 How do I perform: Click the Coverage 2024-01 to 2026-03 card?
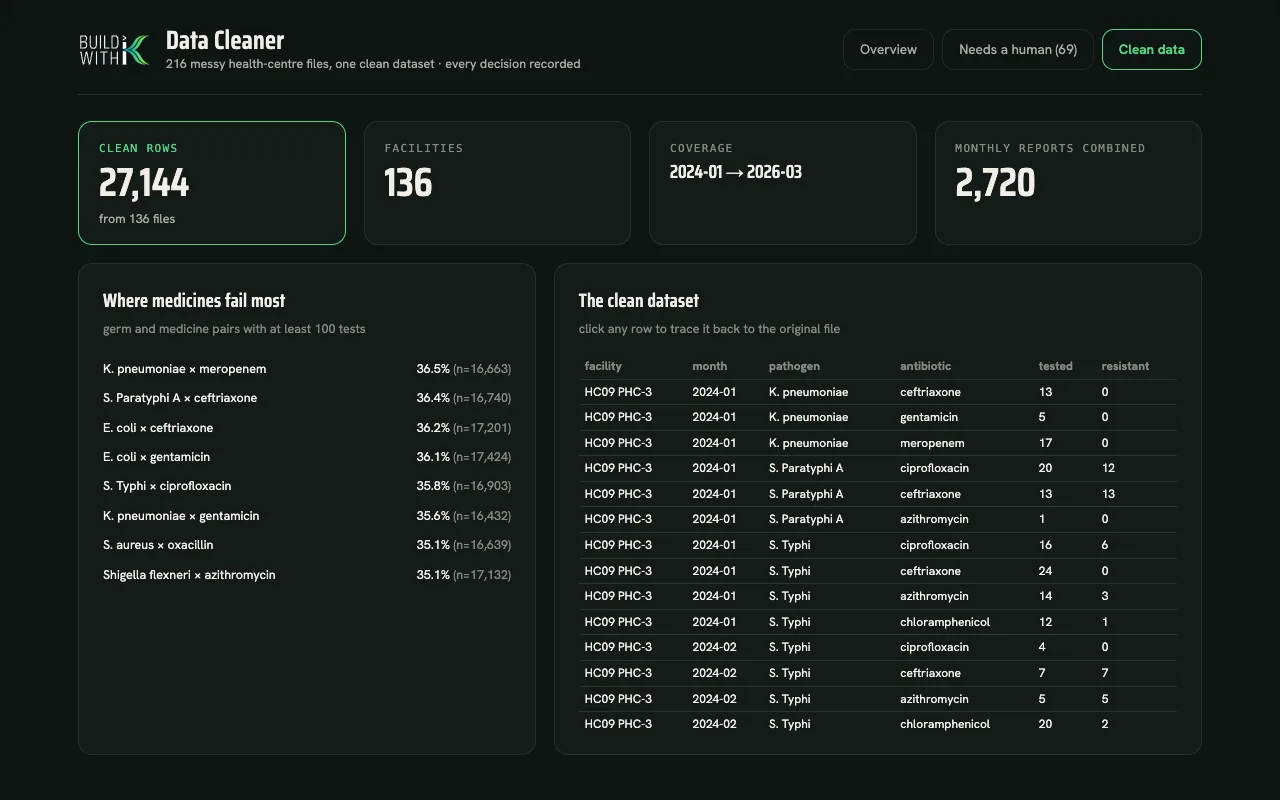click(x=783, y=183)
